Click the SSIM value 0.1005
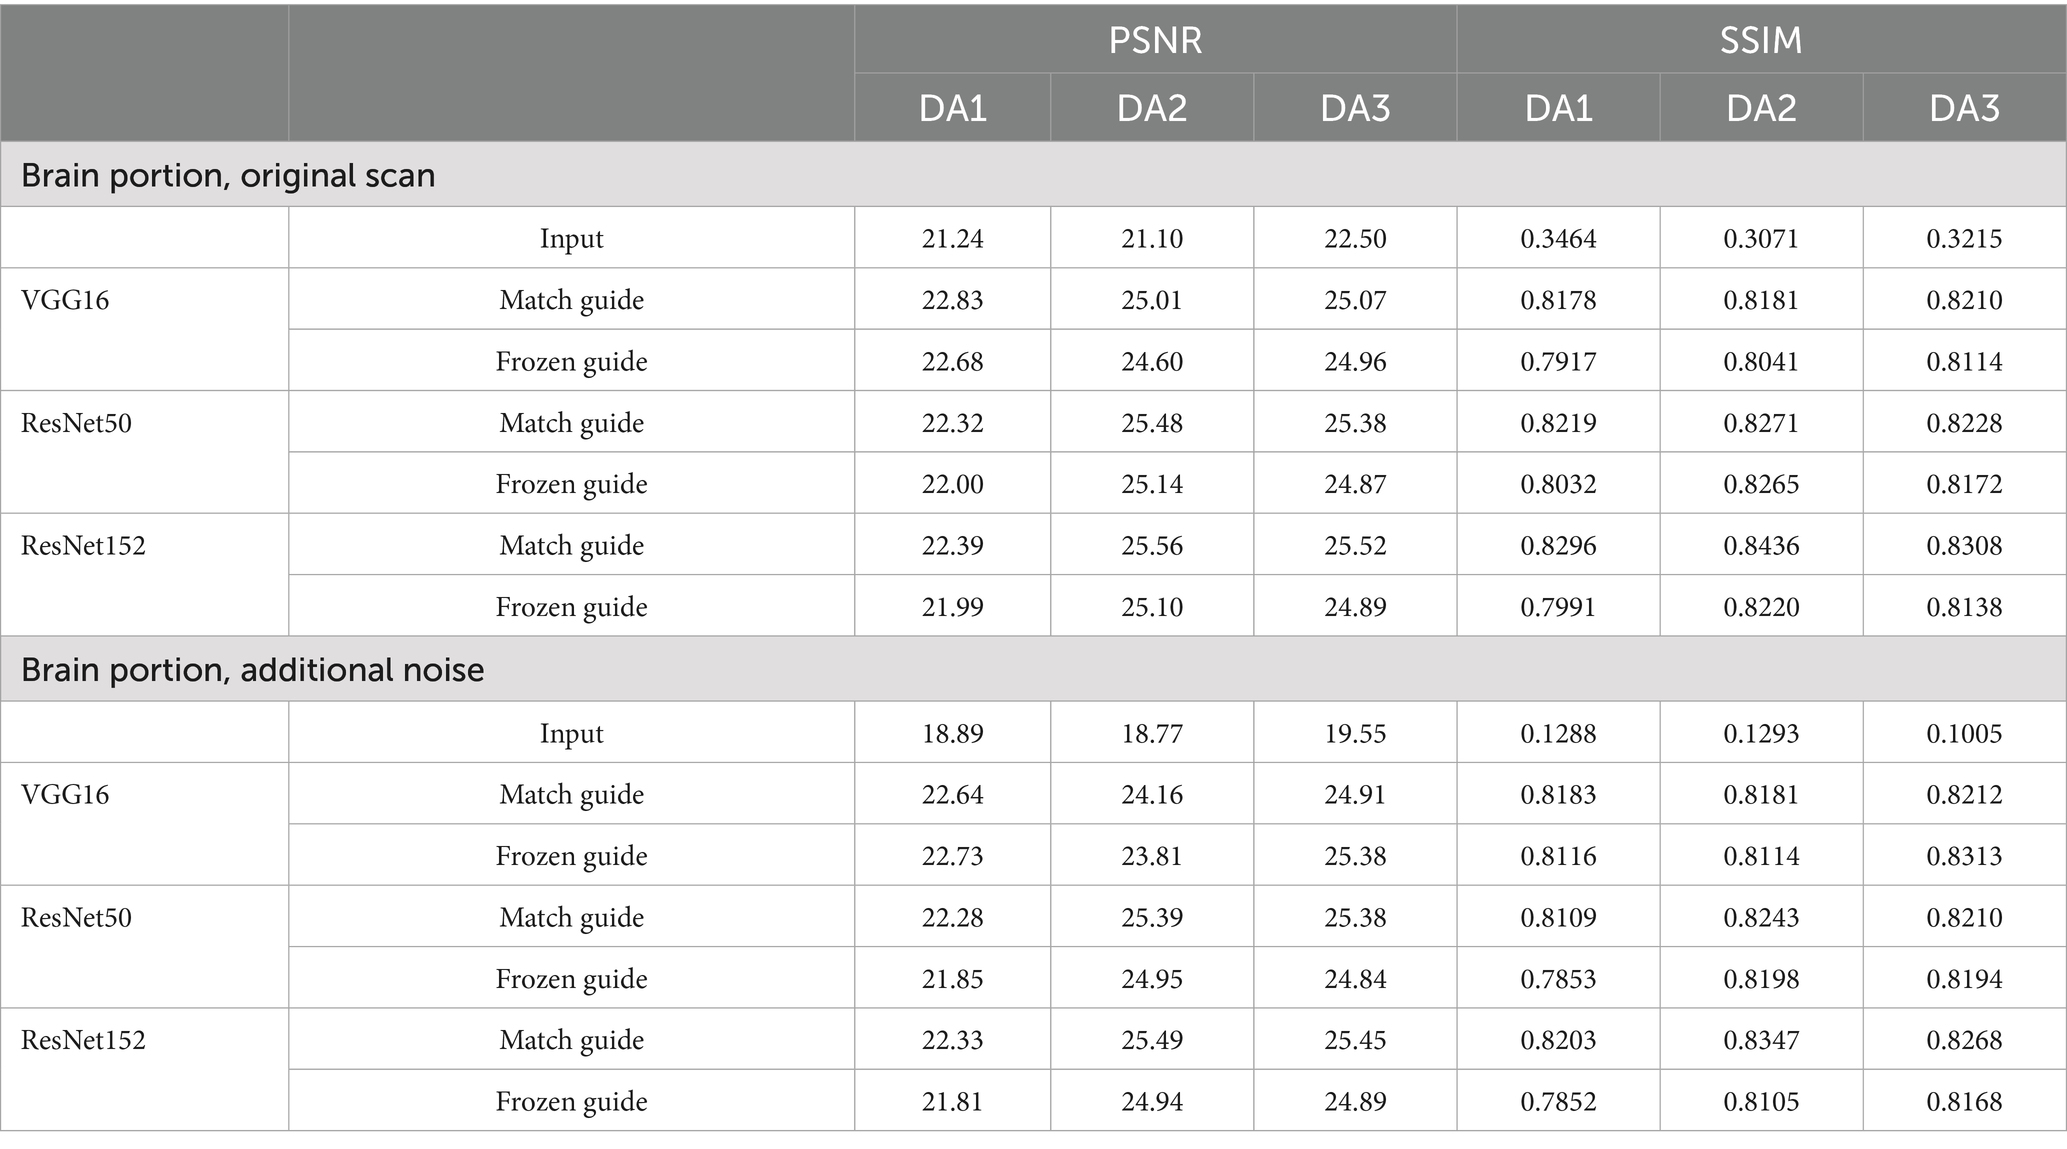This screenshot has height=1149, width=2067. [x=1964, y=733]
